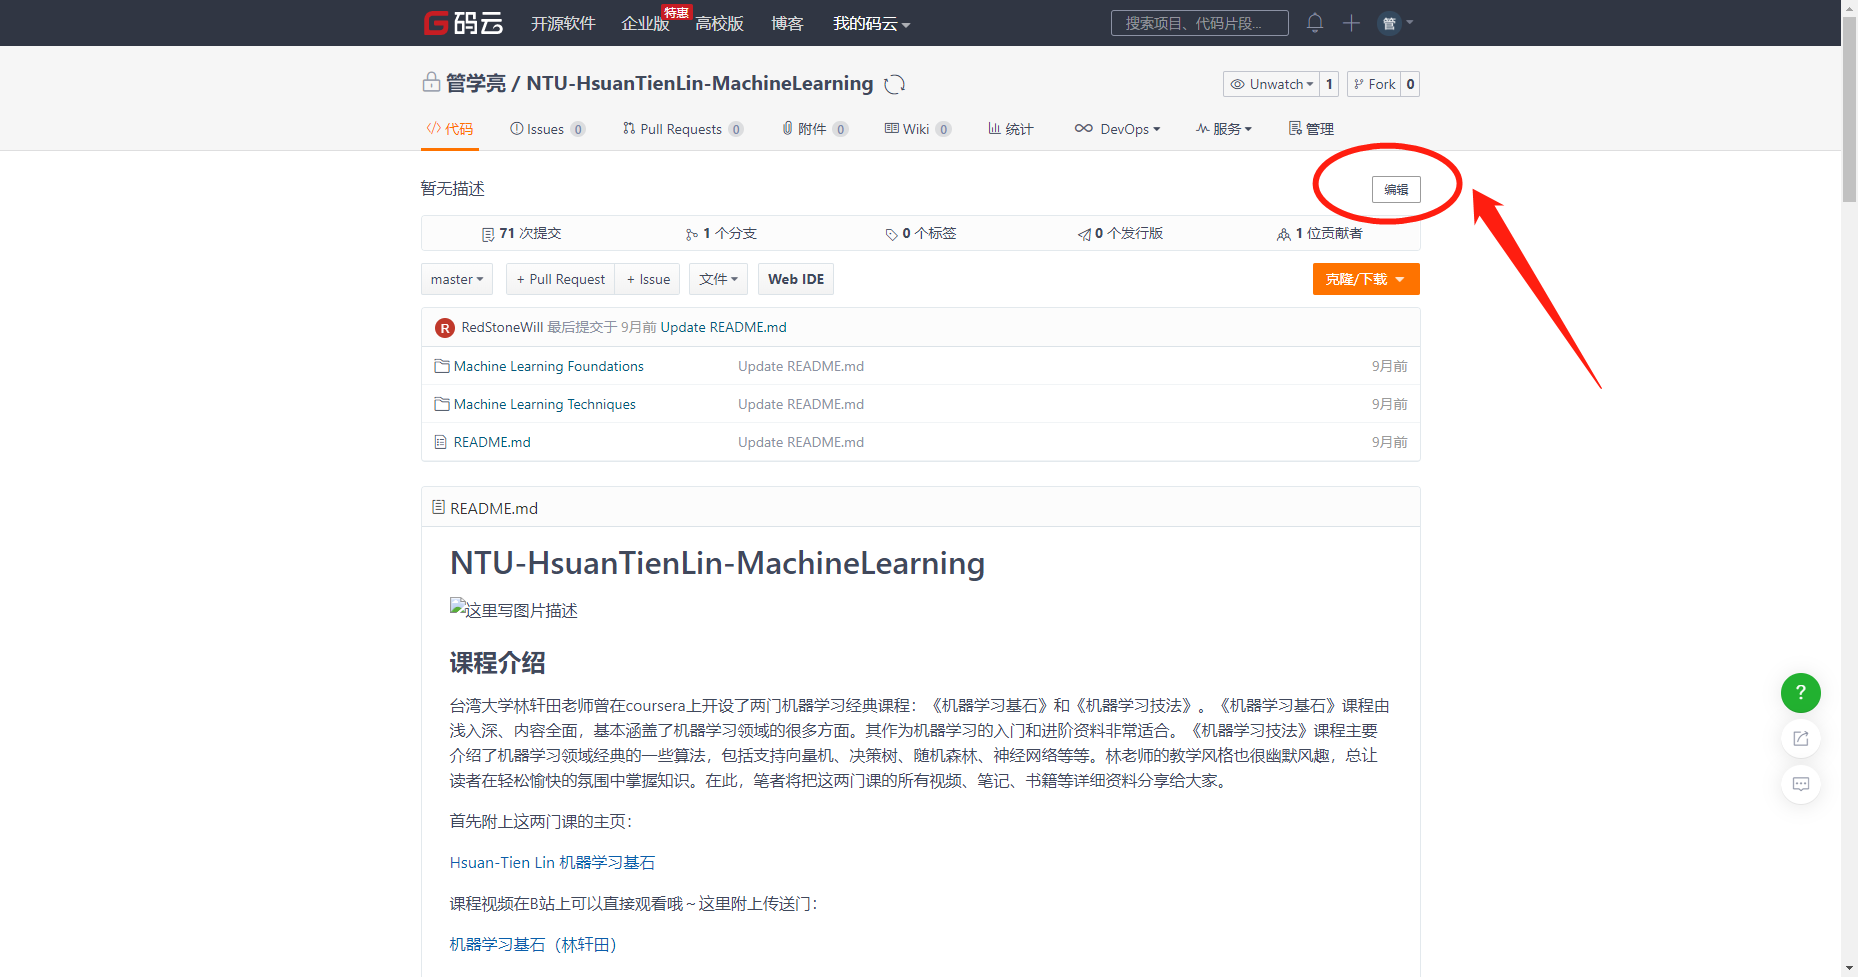This screenshot has width=1858, height=977.
Task: Open the Hsuan-Tien Lin 机器学习基石 link
Action: pos(552,862)
